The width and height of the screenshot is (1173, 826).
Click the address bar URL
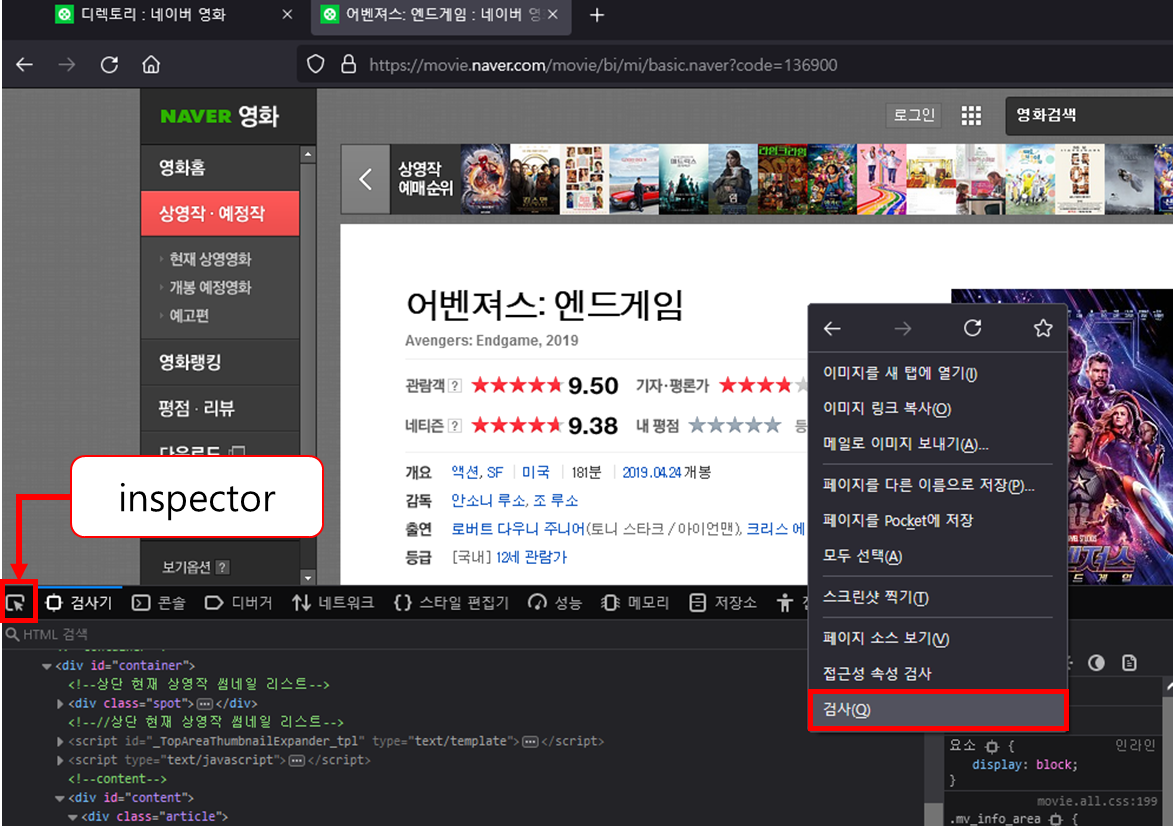coord(603,65)
